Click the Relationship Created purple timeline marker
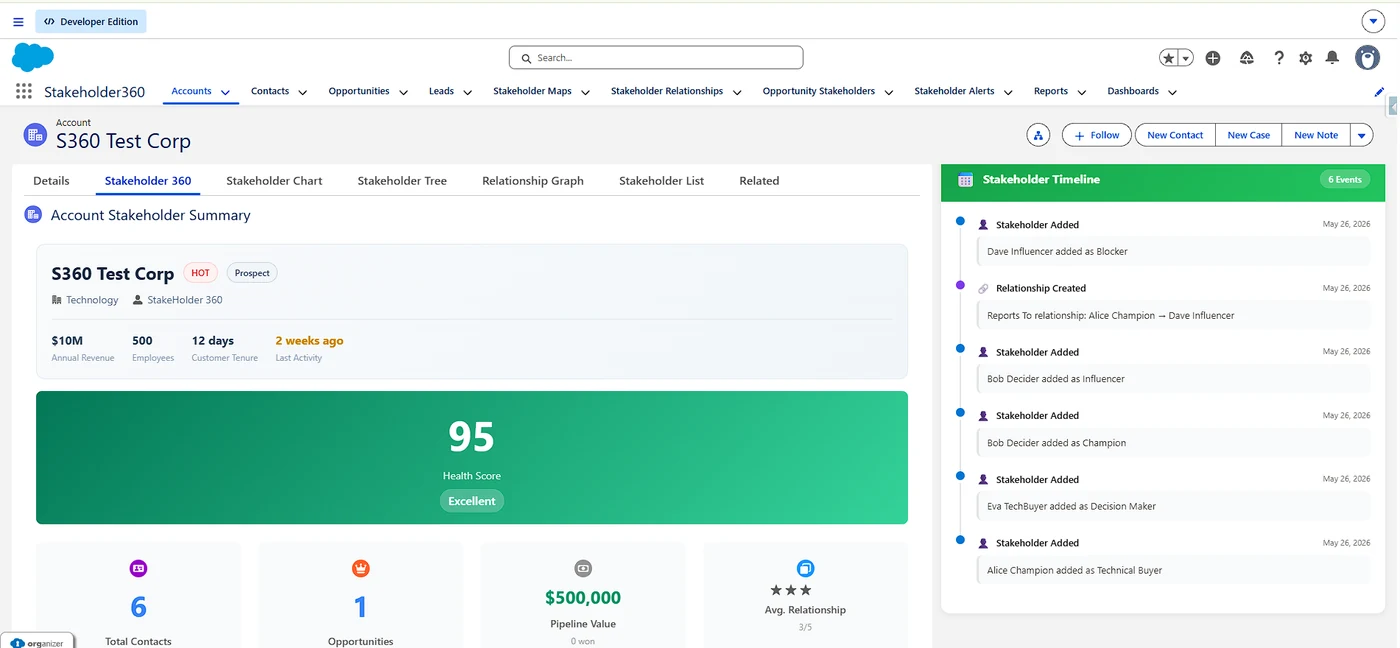 click(960, 285)
